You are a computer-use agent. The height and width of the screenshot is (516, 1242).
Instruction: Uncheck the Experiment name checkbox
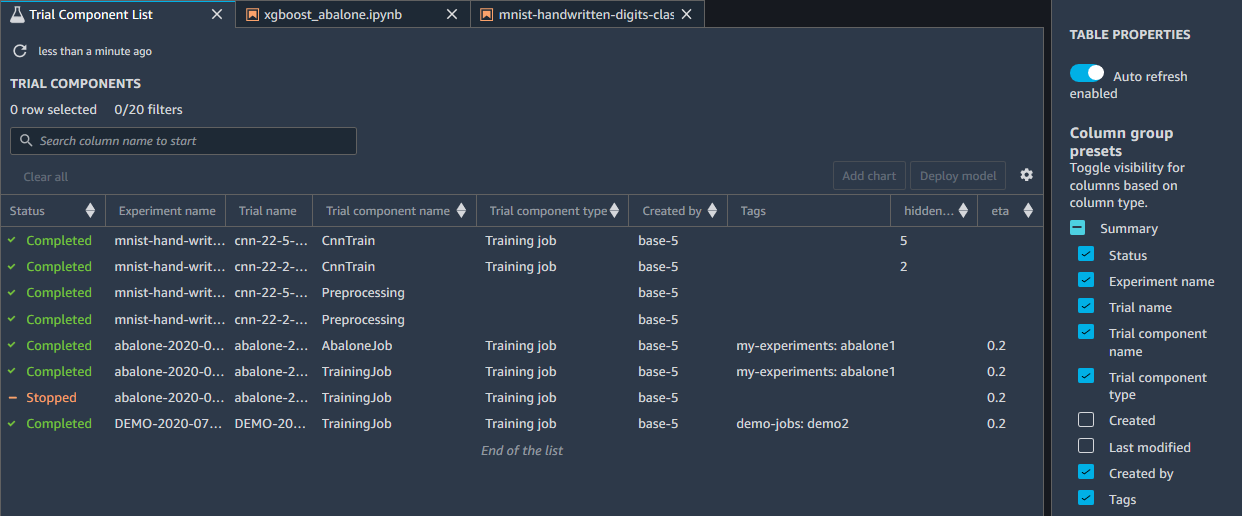click(x=1086, y=281)
